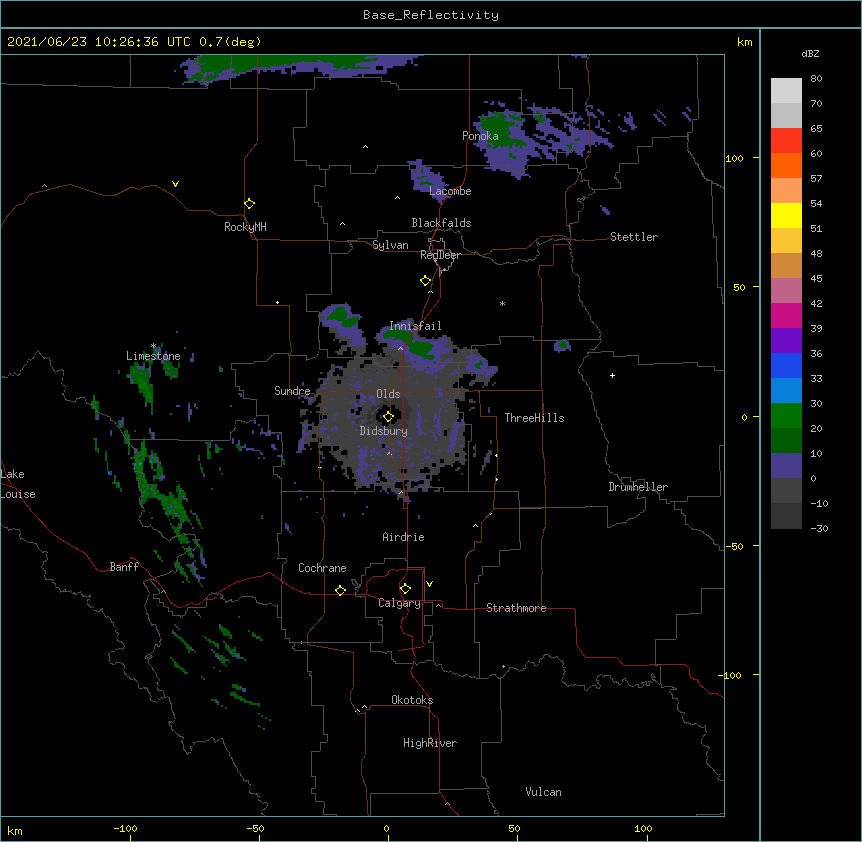Click the Base_Reflectivity title text

(x=431, y=15)
